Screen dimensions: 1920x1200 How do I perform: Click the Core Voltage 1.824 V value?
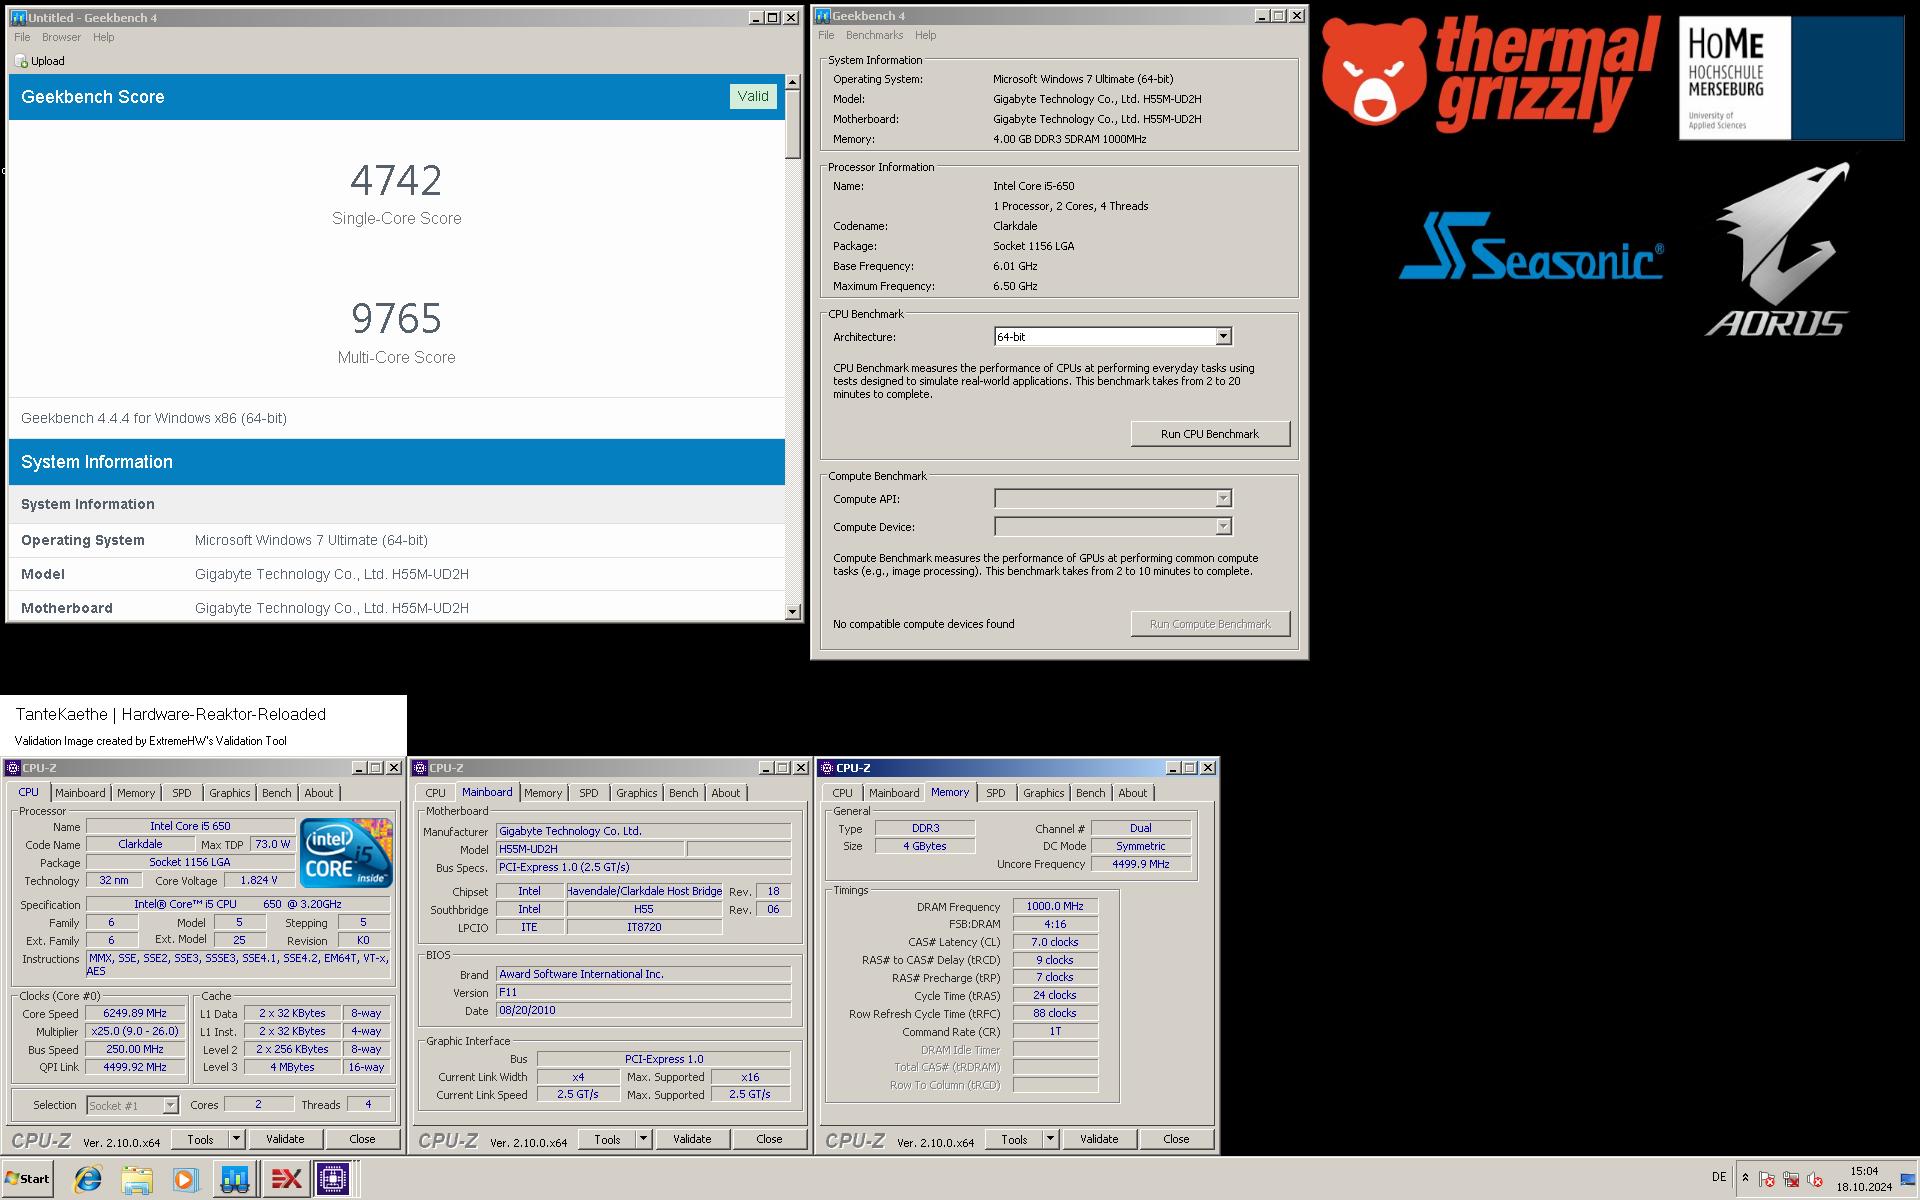click(259, 880)
